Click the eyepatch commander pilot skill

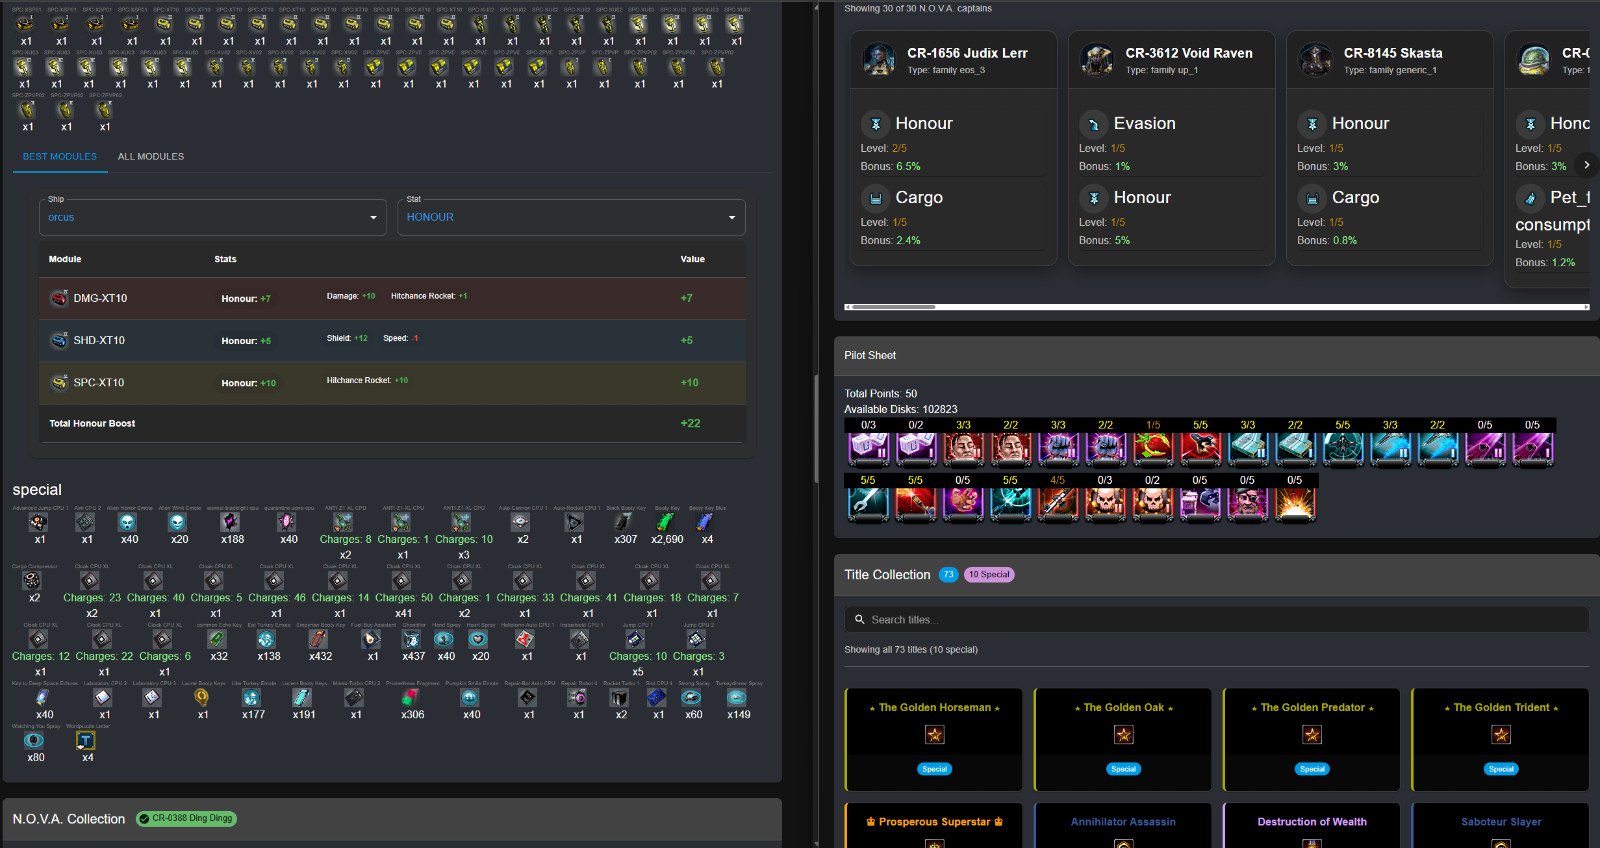[1248, 503]
